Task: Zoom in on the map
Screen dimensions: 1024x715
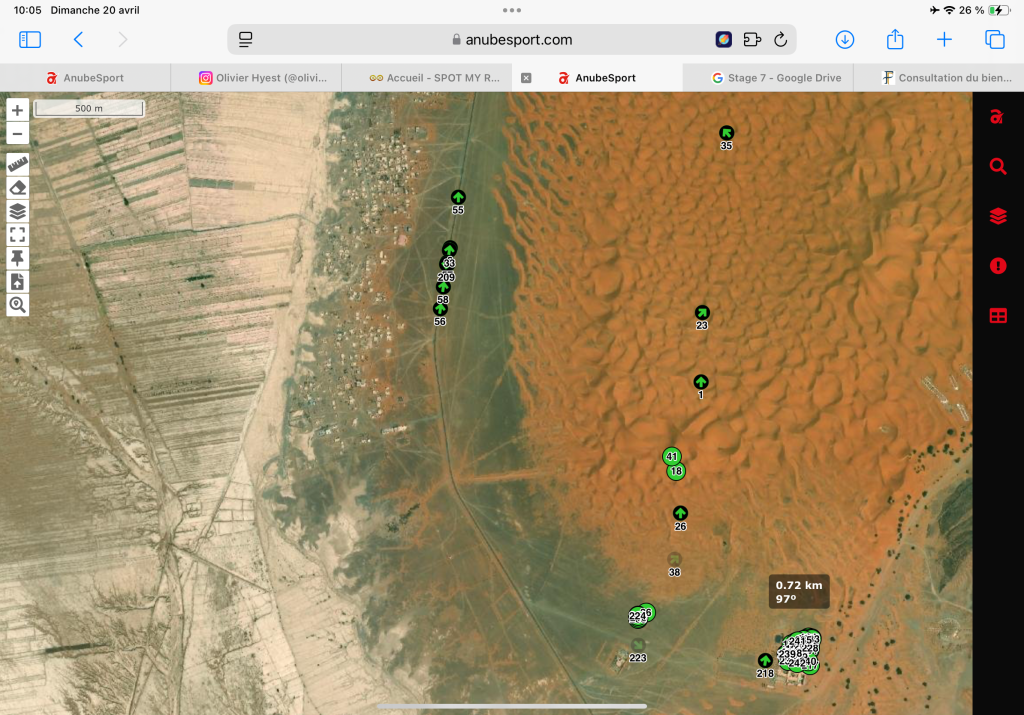Action: [18, 111]
